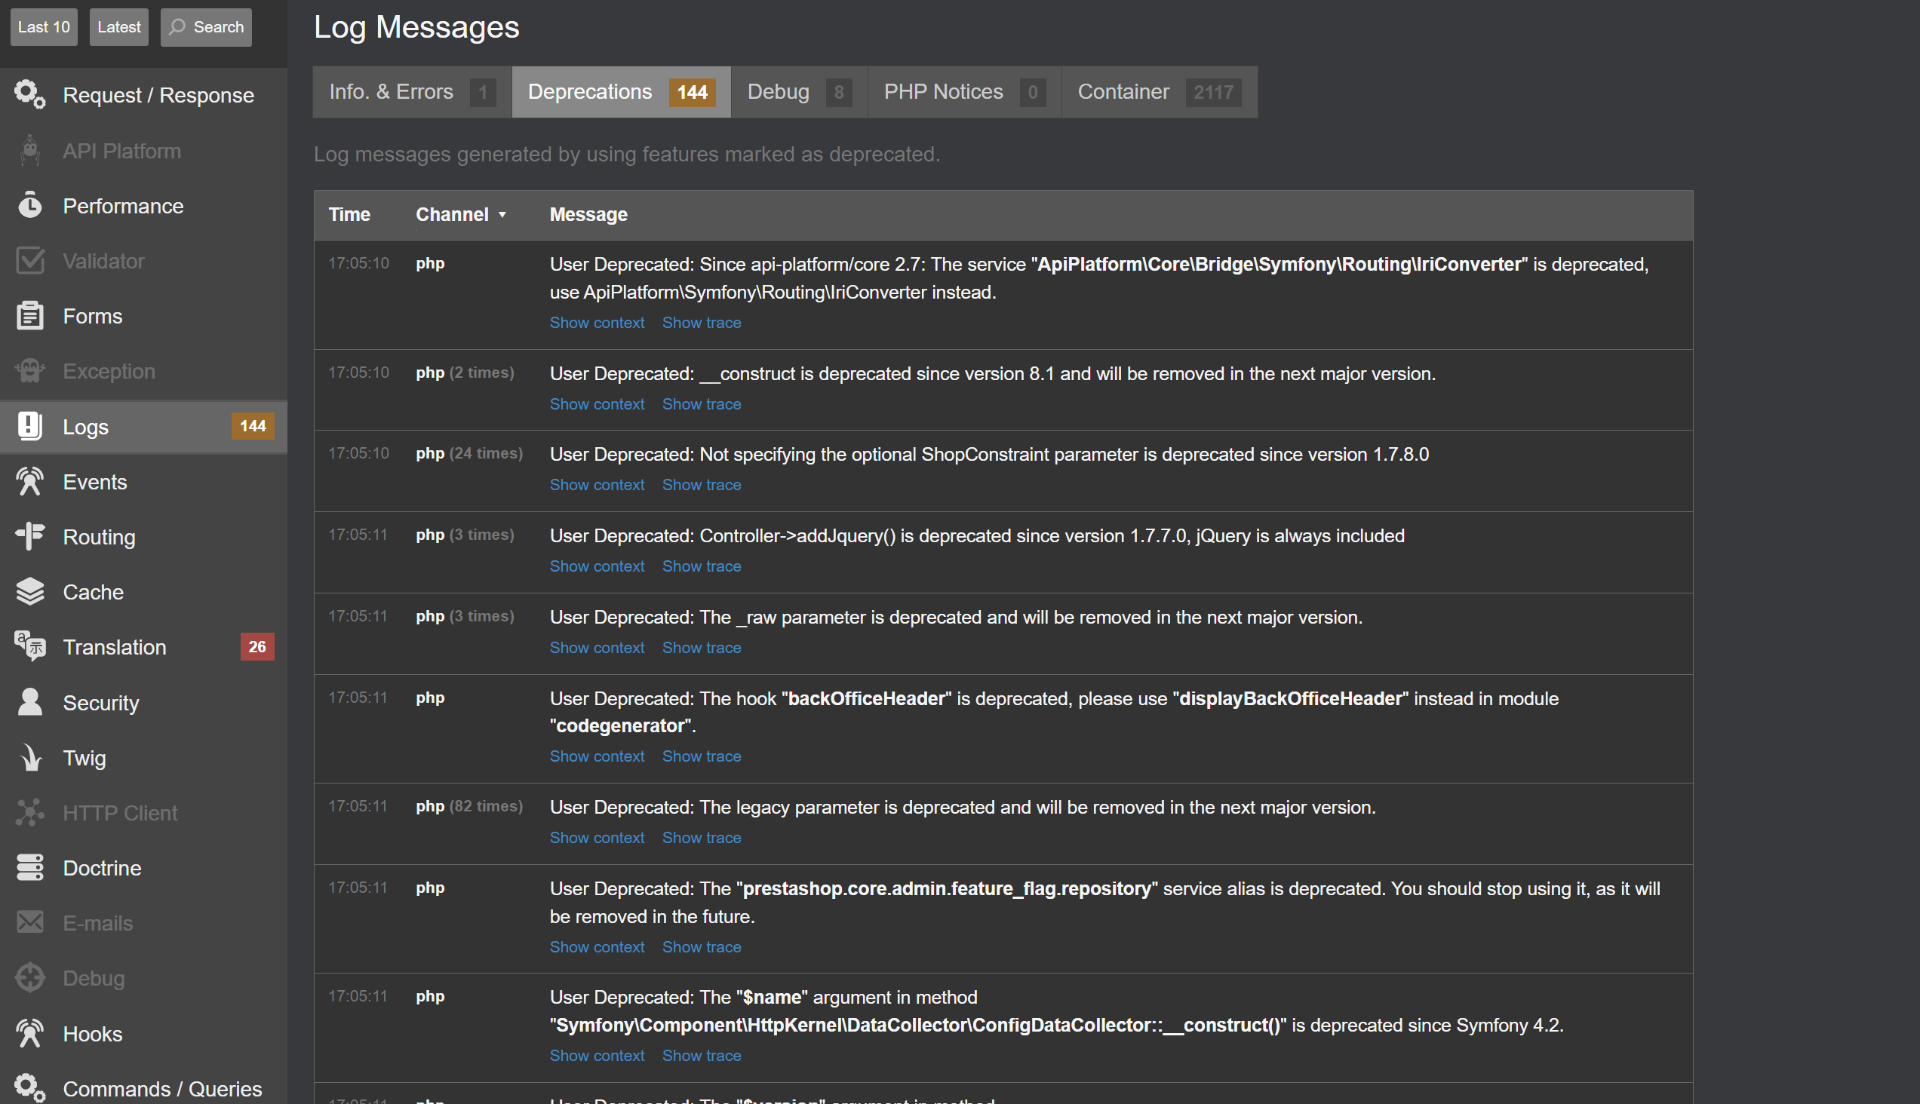Sort by the Channel column dropdown arrow

502,215
